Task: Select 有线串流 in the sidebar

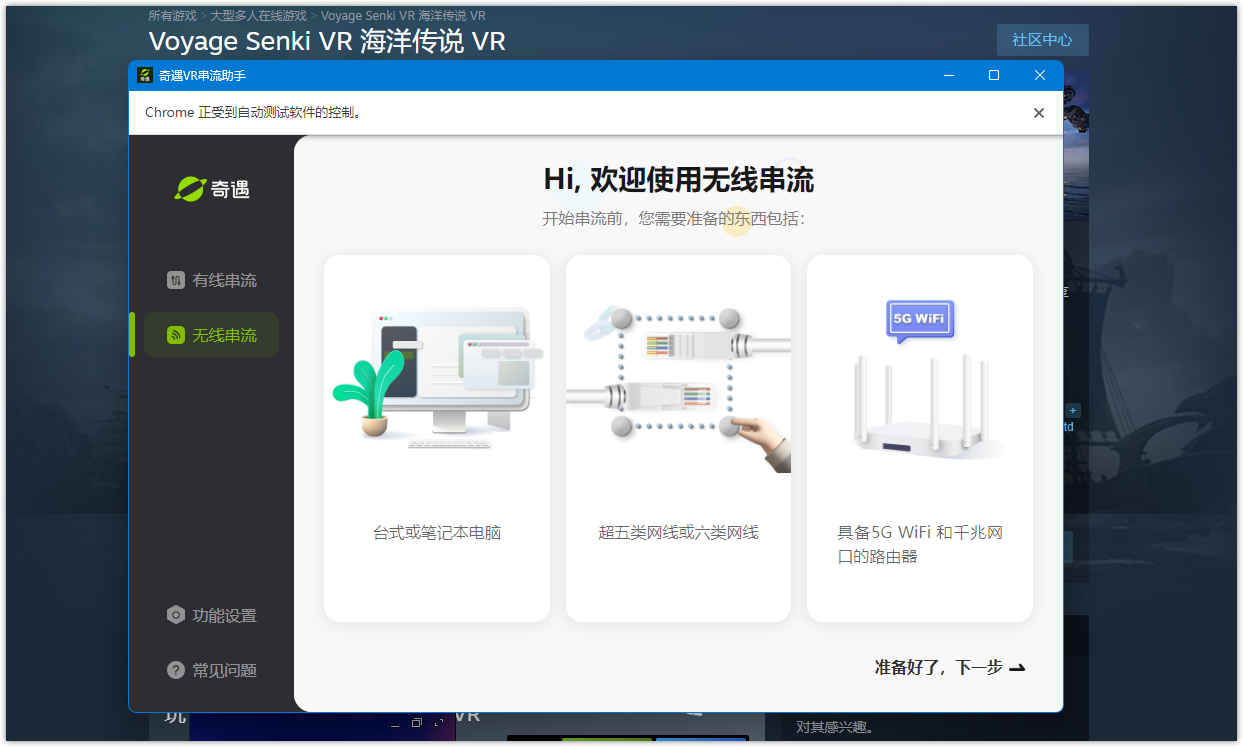Action: 211,280
